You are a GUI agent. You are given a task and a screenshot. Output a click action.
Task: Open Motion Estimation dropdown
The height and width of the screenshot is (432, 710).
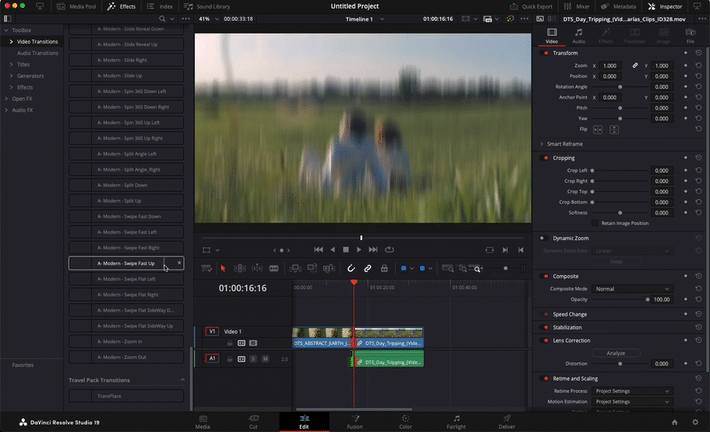633,402
